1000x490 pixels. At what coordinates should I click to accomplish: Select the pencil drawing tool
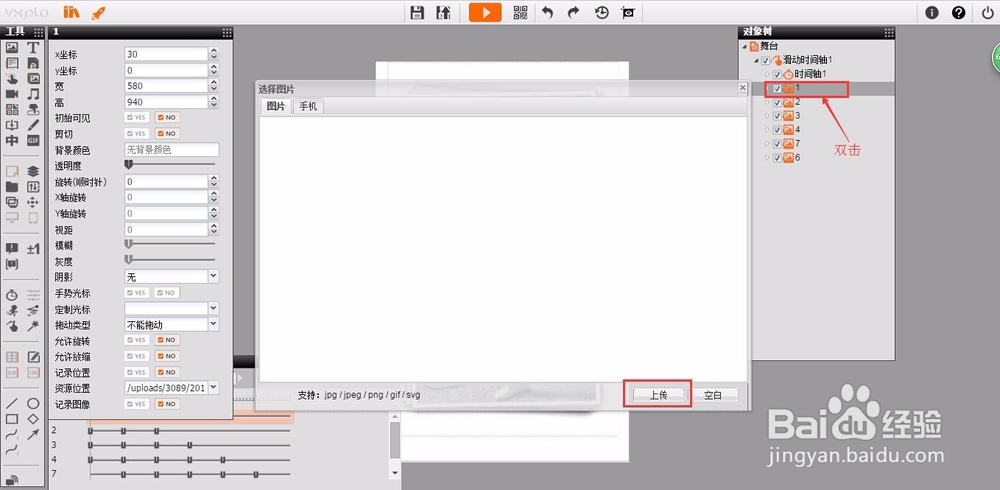pos(33,125)
